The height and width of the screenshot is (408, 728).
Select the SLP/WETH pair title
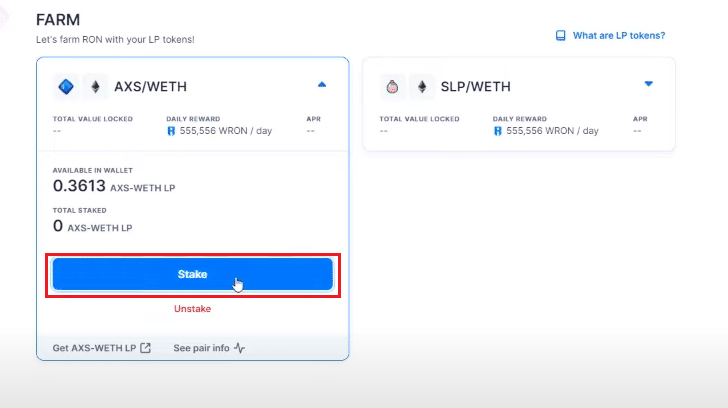point(475,87)
